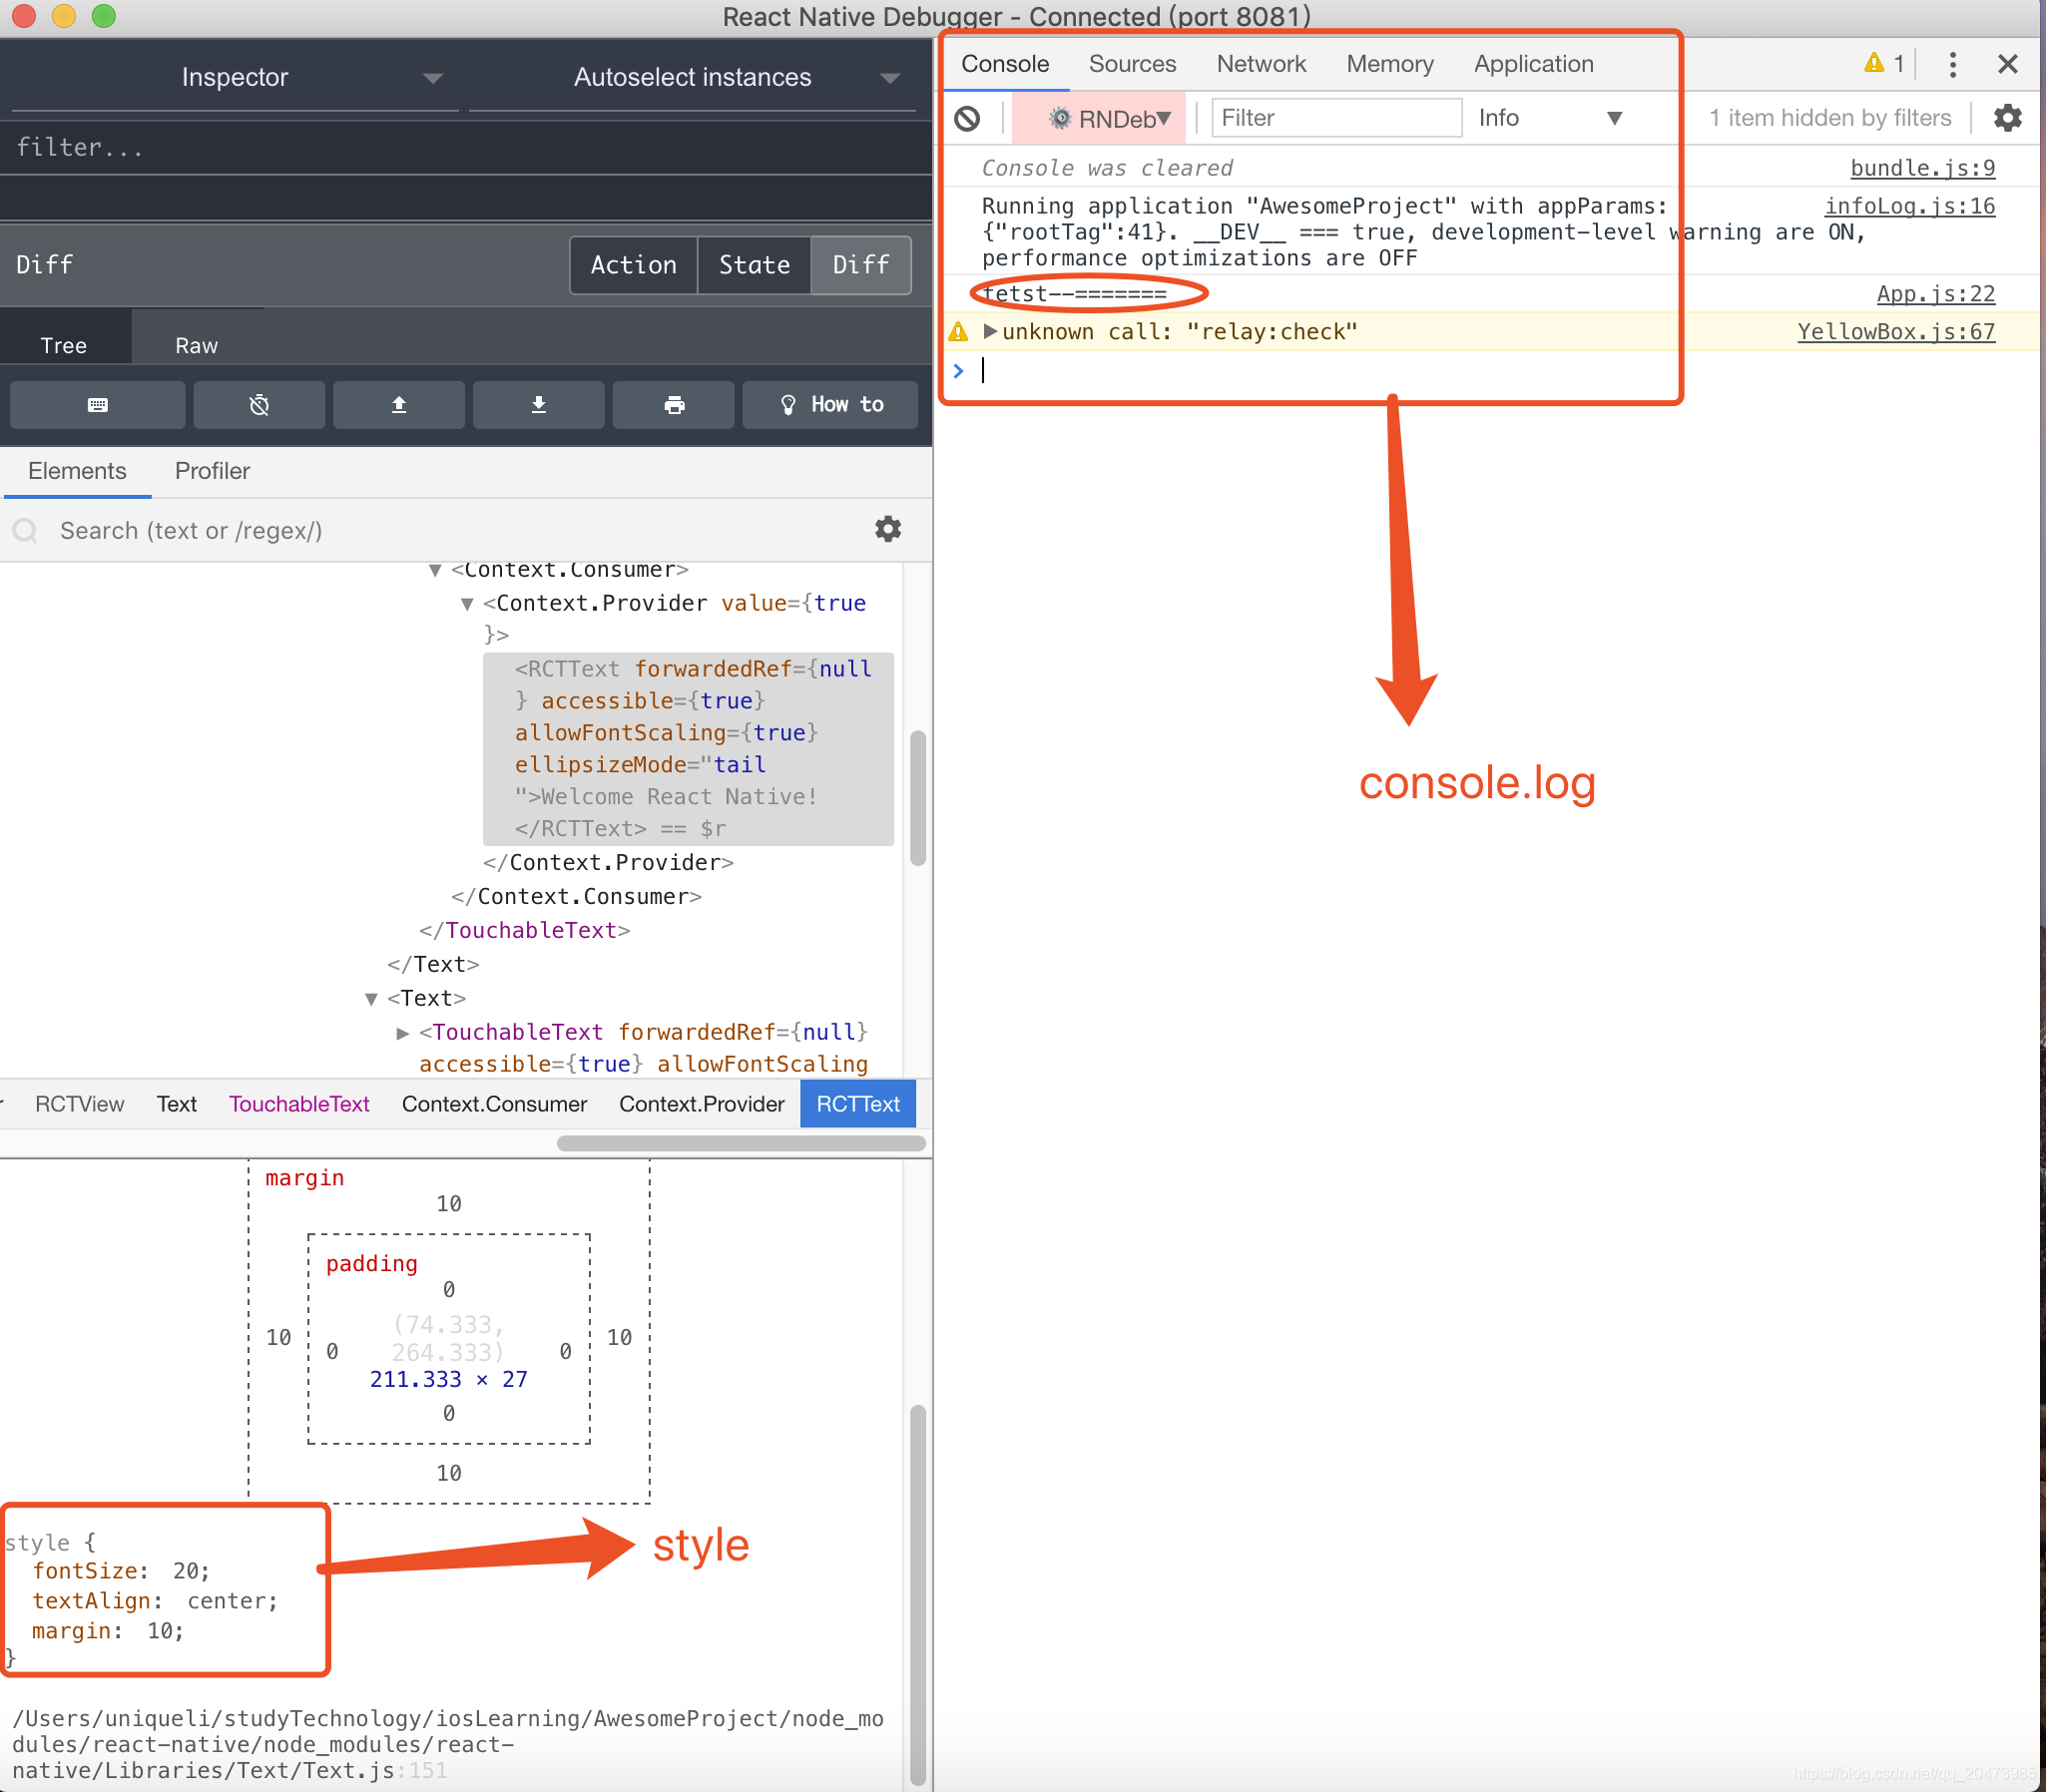Click the console Filter input field
2046x1792 pixels.
[1335, 118]
